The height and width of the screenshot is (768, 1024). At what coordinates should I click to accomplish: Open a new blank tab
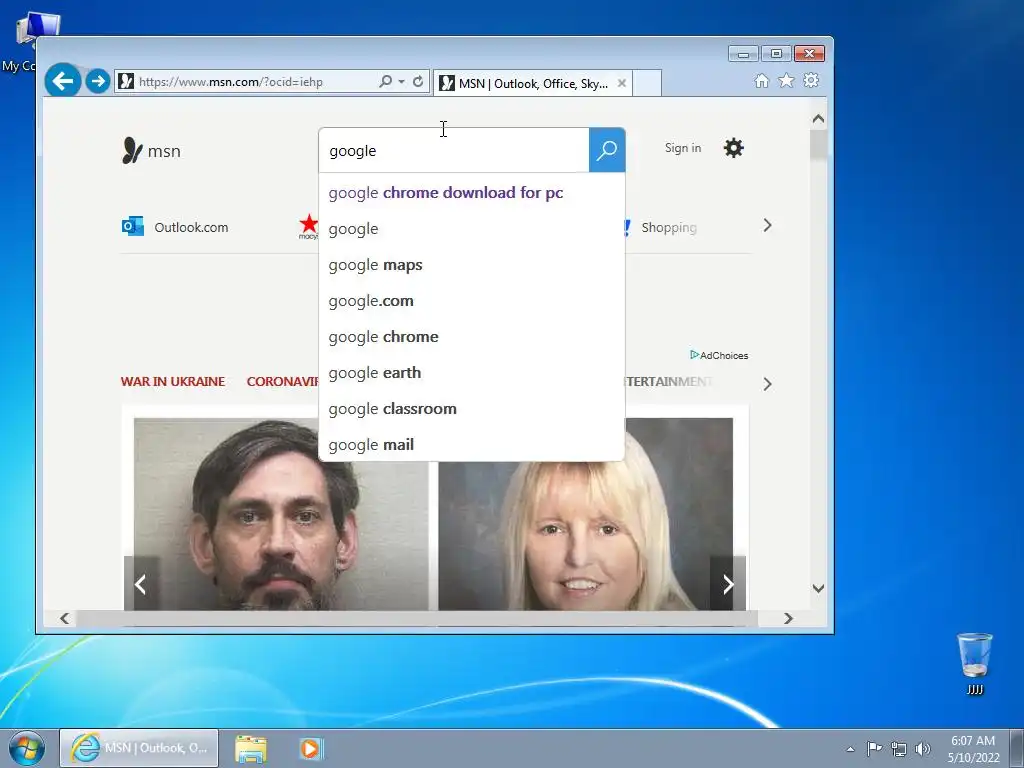click(647, 83)
